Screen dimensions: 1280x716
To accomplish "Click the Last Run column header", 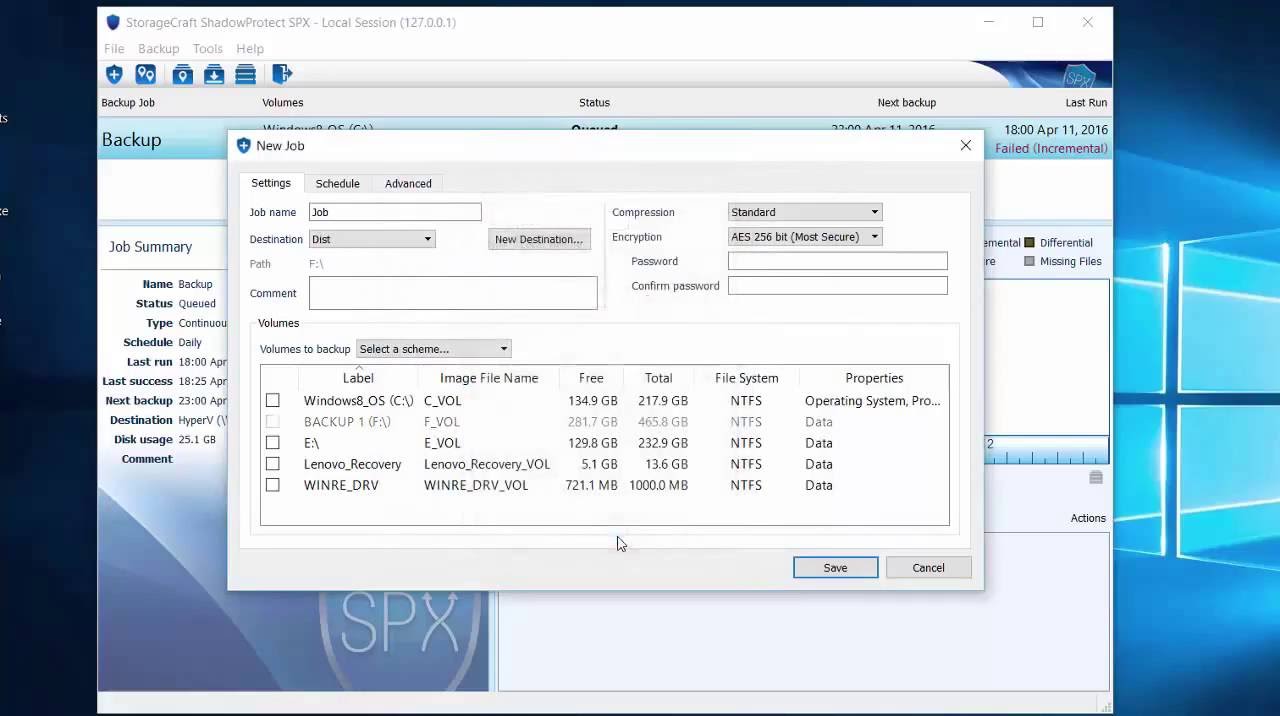I will pos(1086,103).
